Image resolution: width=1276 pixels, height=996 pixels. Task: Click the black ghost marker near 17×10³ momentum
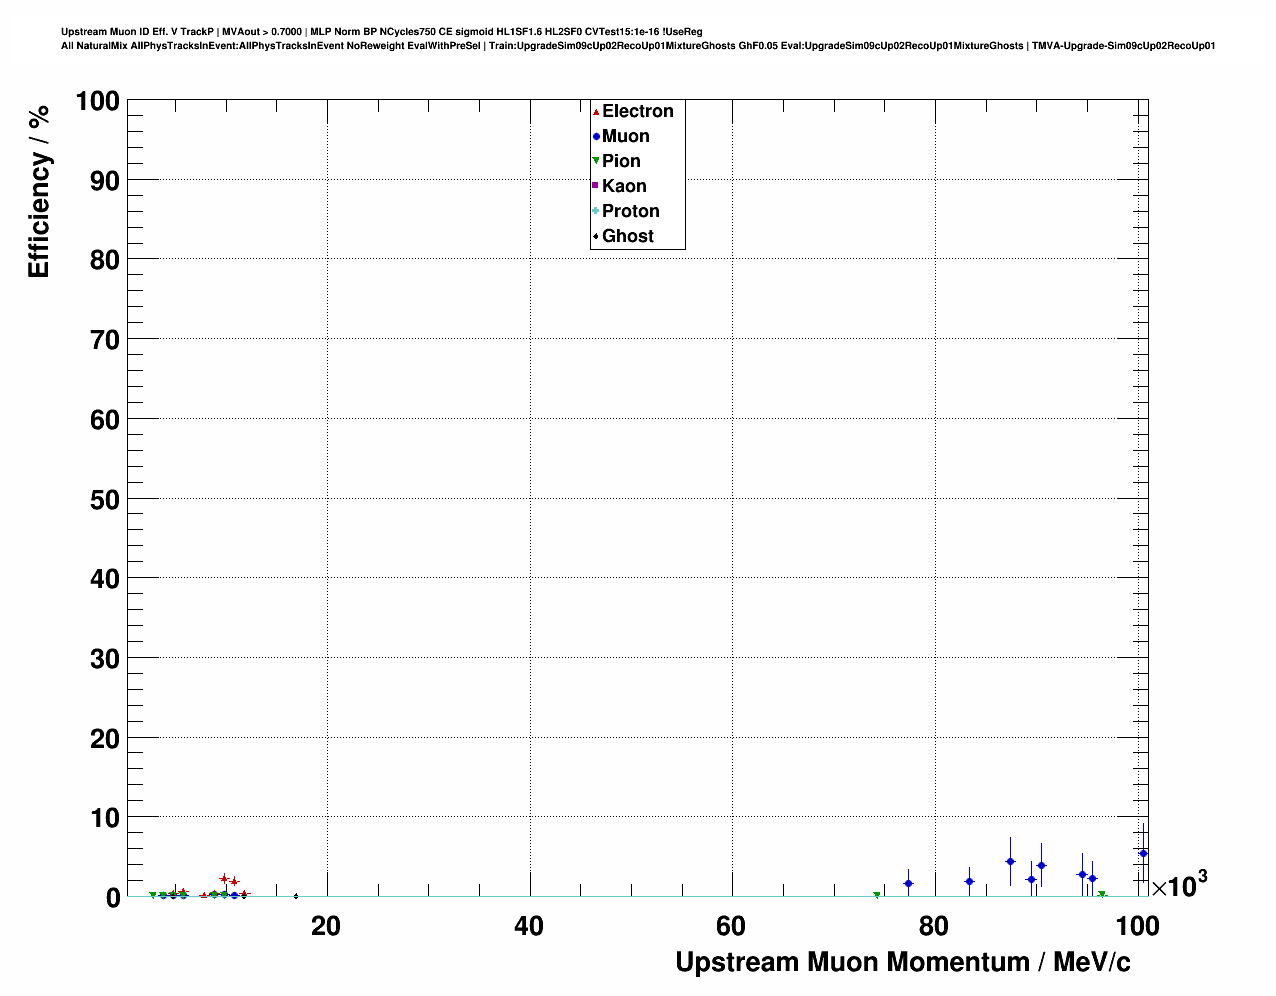pos(295,896)
